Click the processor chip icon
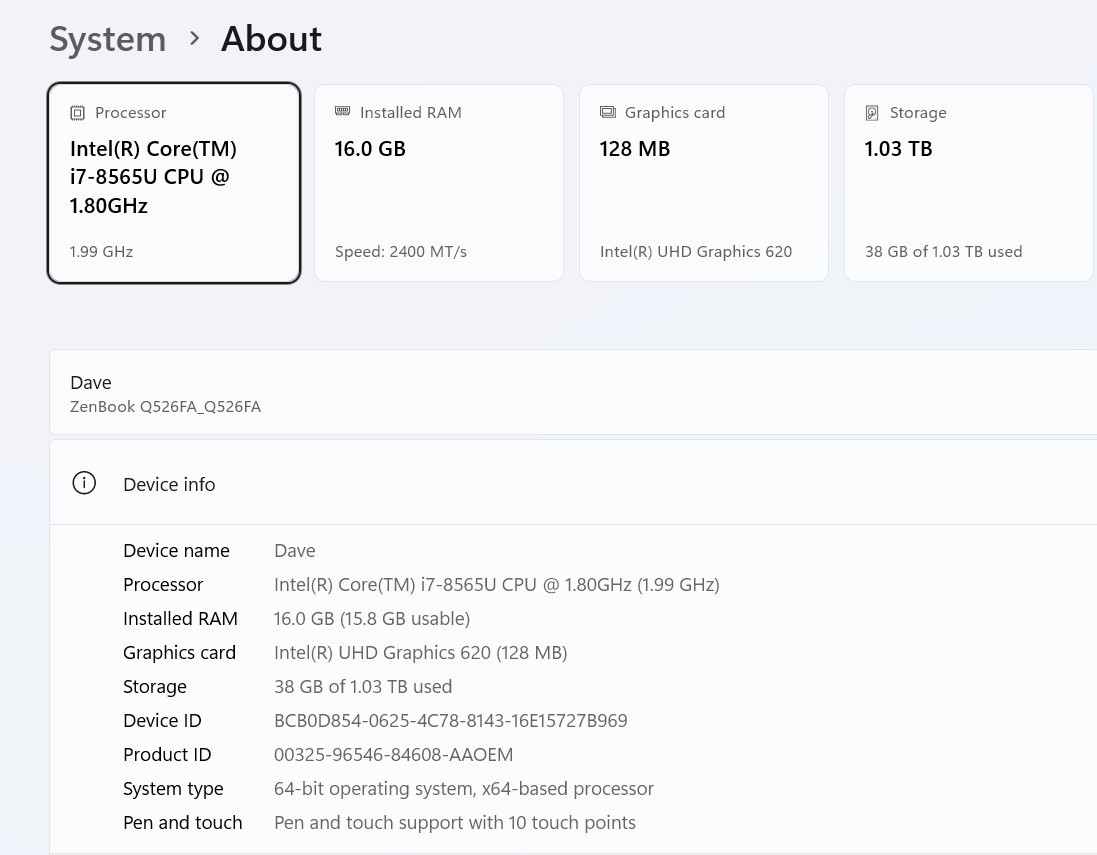This screenshot has height=855, width=1097. pyautogui.click(x=78, y=113)
